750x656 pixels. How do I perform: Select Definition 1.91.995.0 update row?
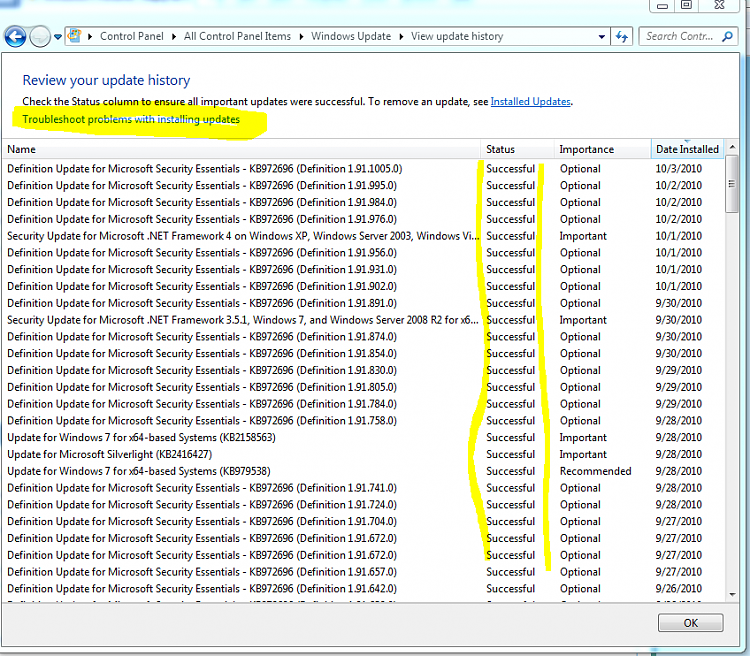click(363, 186)
